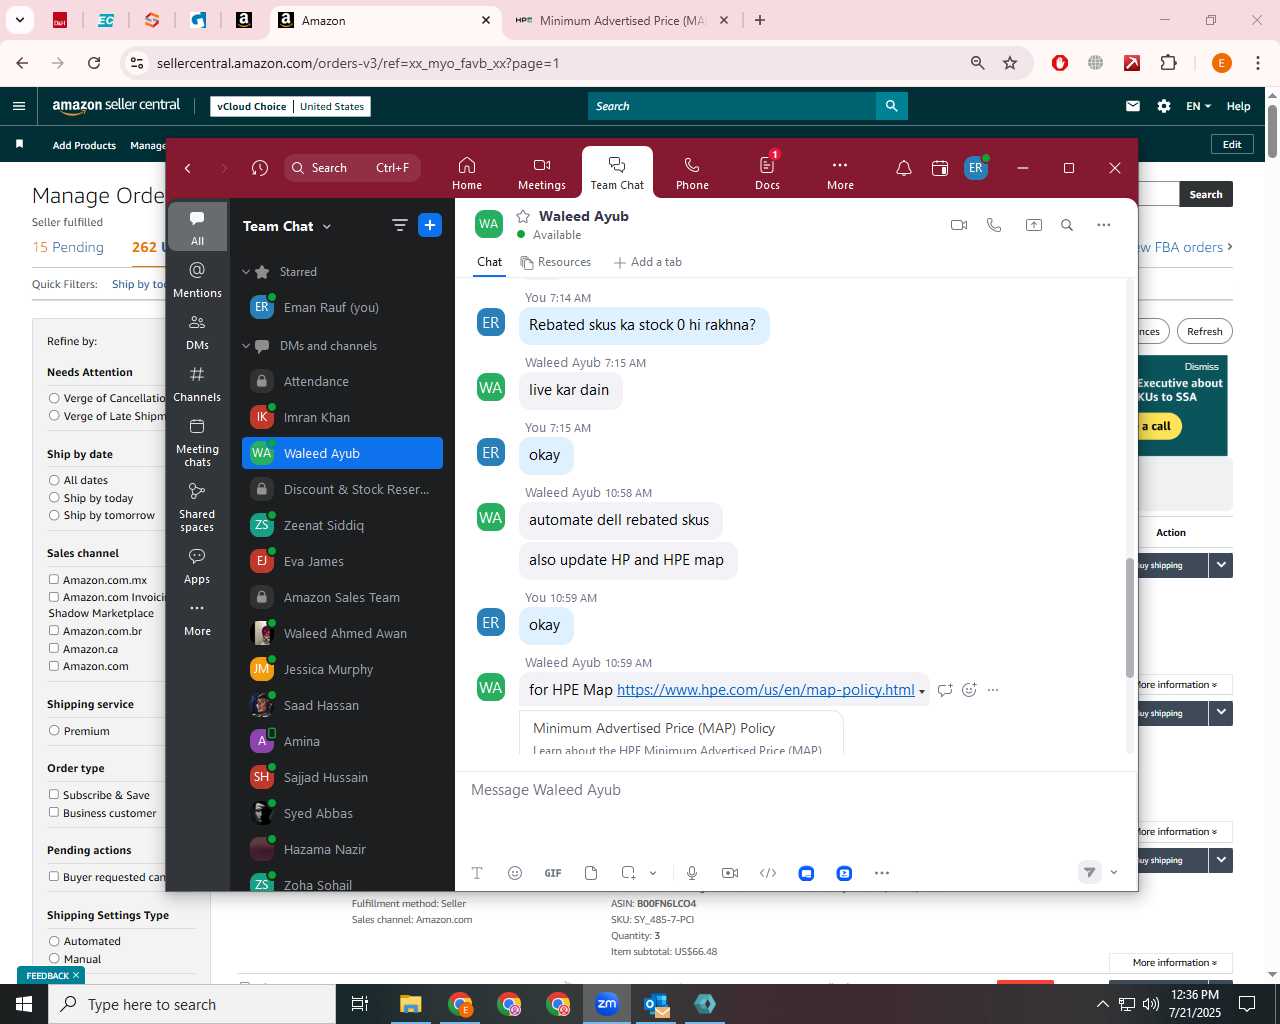This screenshot has width=1280, height=1024.
Task: Open Amazon Sales Team channel
Action: [342, 597]
